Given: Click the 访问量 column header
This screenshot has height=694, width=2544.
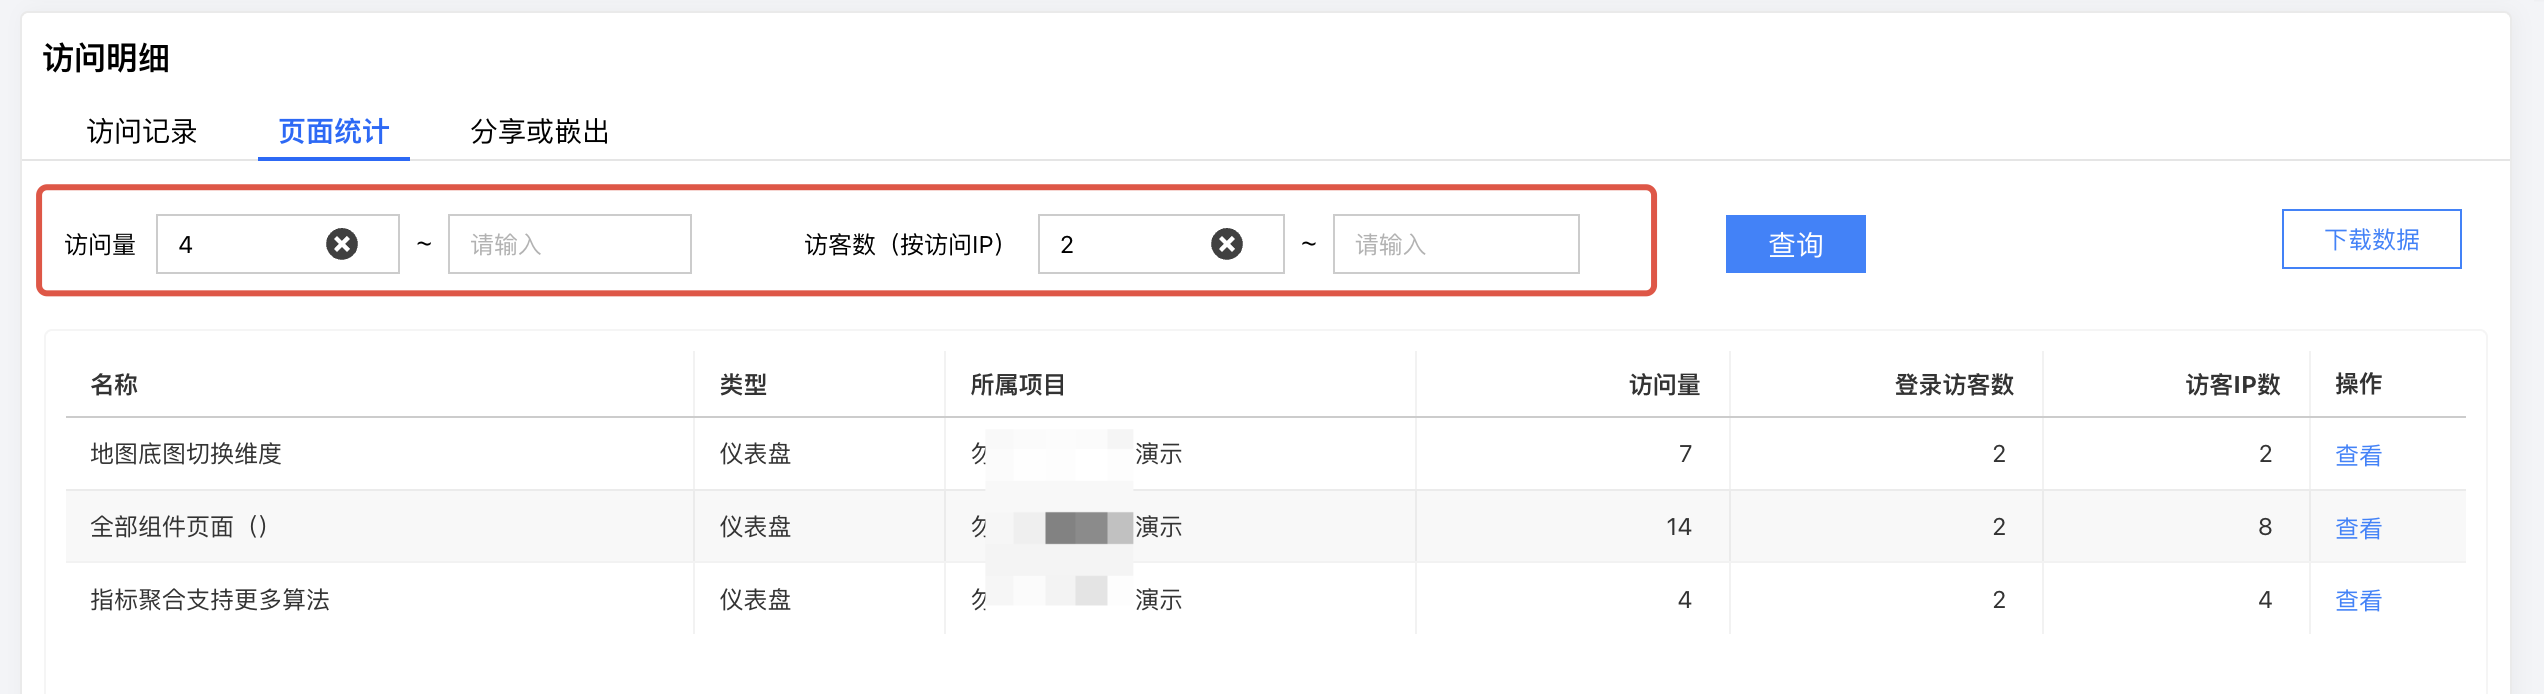Looking at the screenshot, I should click(1664, 385).
